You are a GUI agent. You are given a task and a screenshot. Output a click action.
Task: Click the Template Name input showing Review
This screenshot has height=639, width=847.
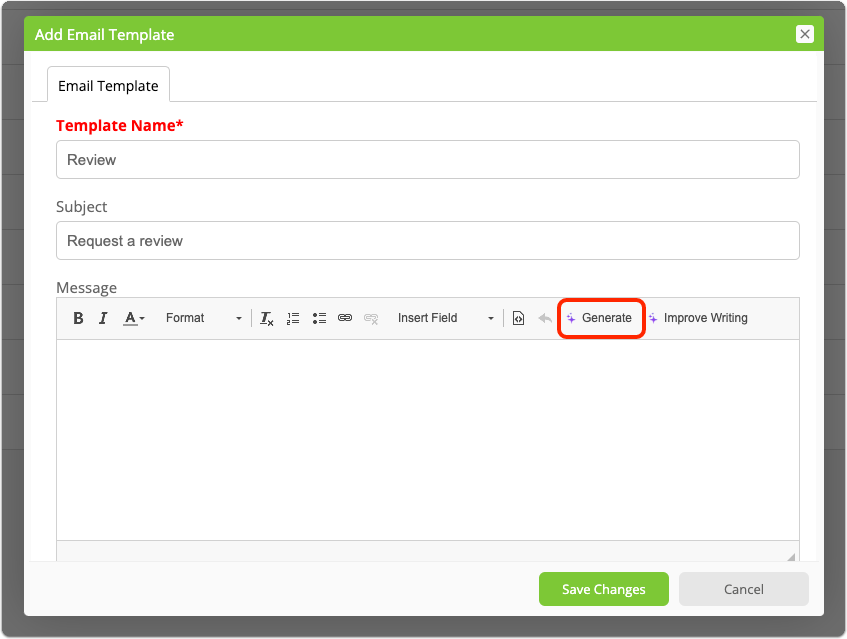pyautogui.click(x=428, y=159)
